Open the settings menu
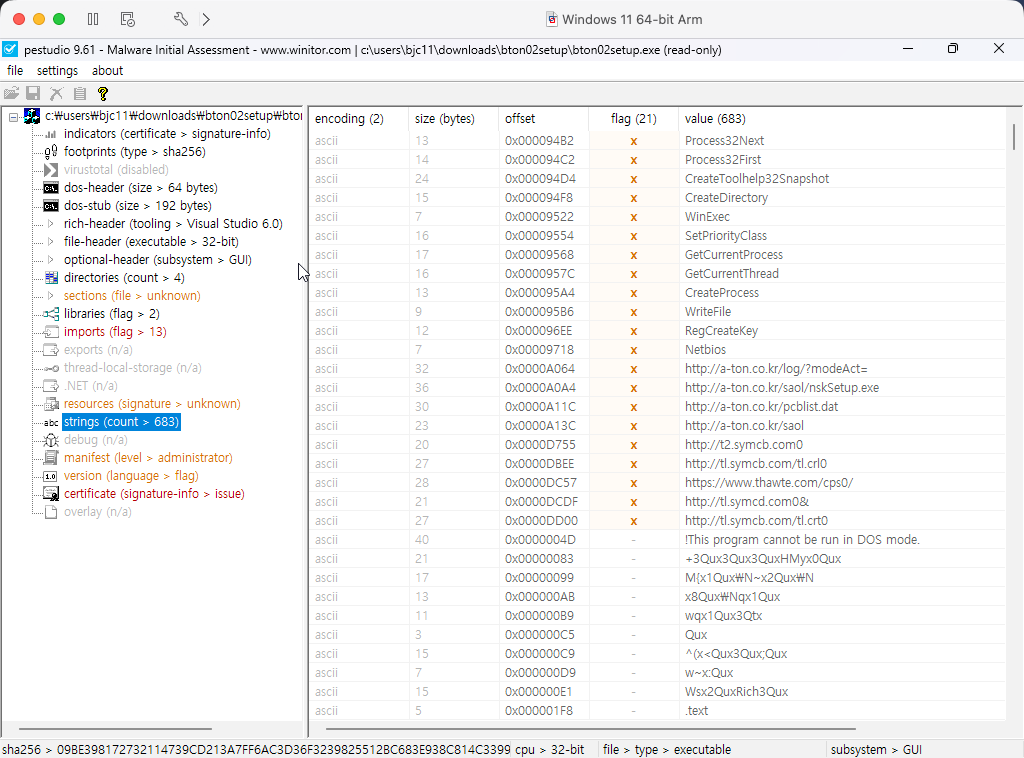Image resolution: width=1024 pixels, height=758 pixels. tap(57, 71)
